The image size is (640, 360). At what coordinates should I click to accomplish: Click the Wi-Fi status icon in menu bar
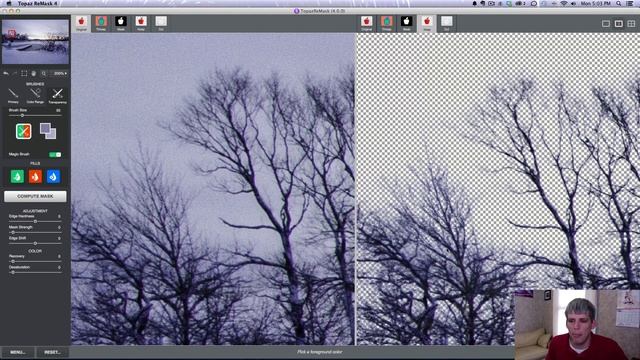click(564, 3)
